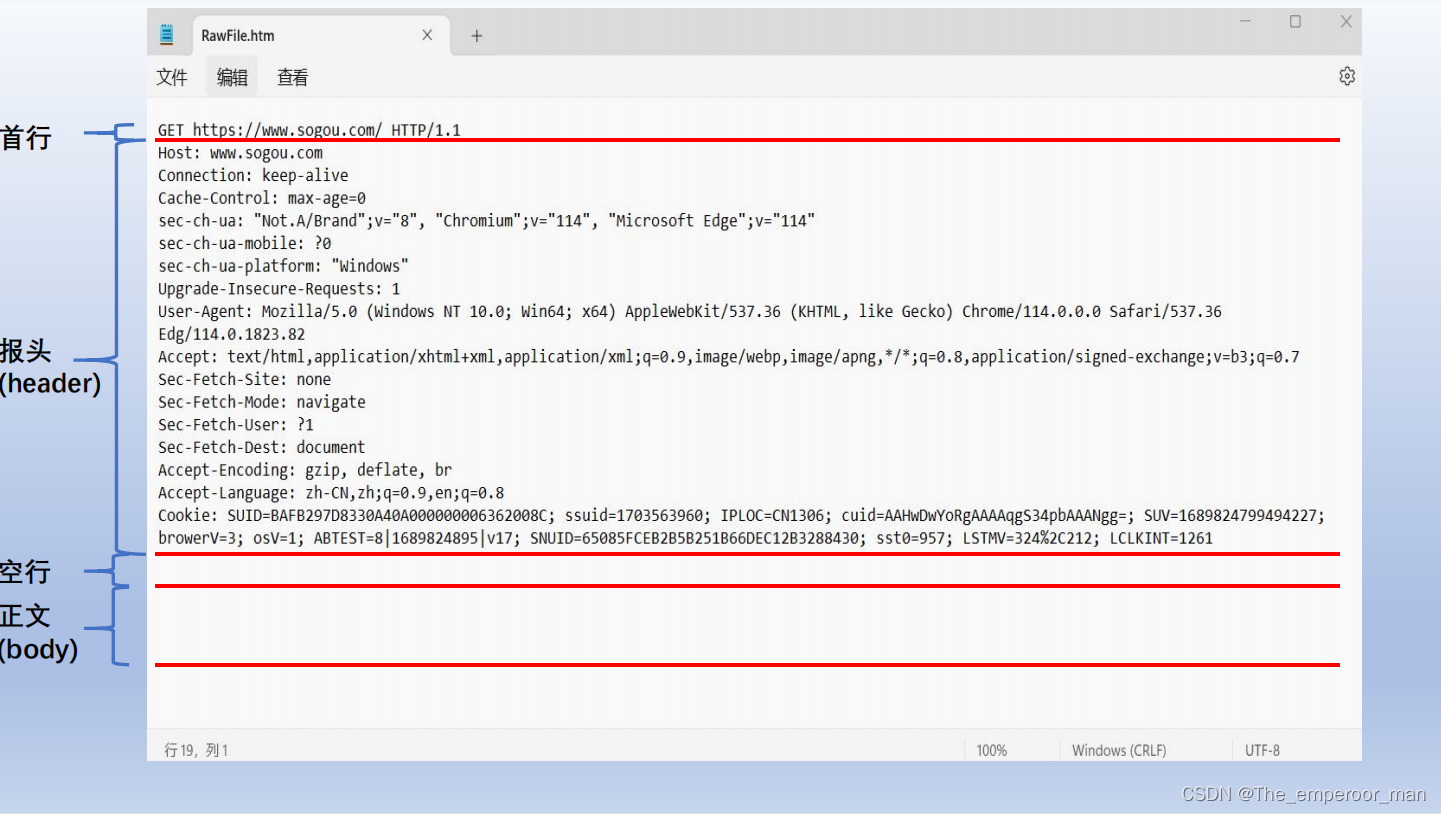
Task: Close the Notepad window
Action: tap(1346, 21)
